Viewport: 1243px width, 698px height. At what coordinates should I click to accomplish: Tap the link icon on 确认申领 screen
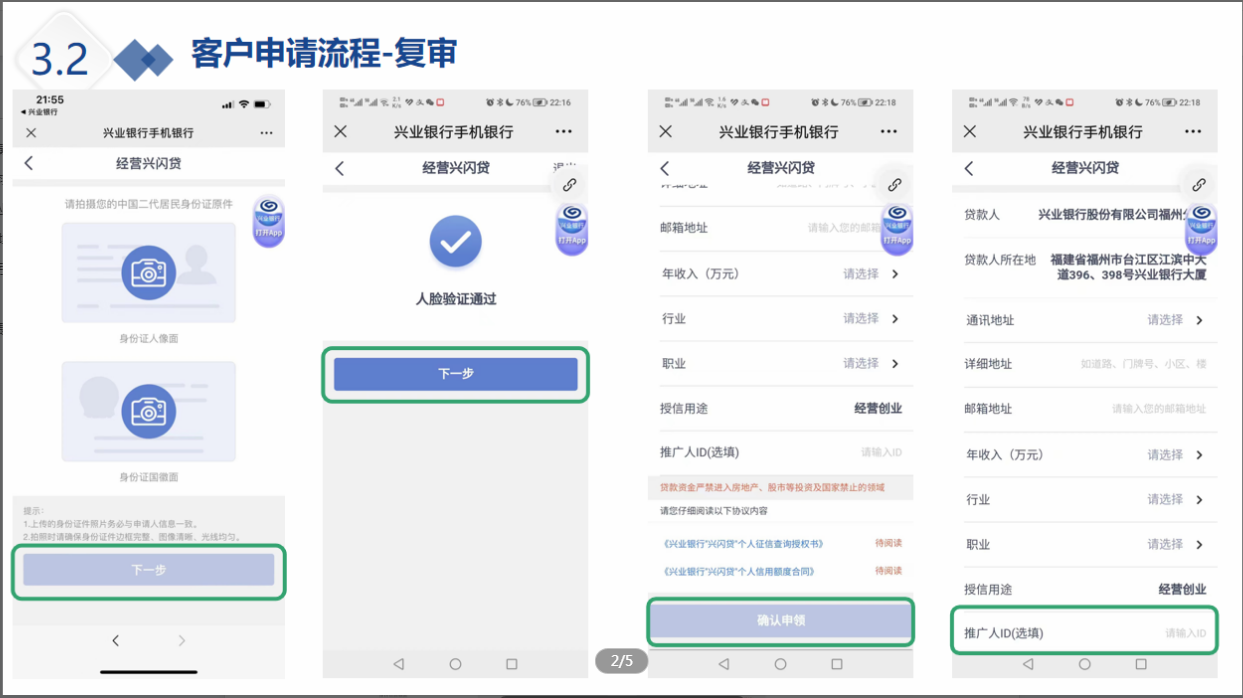[x=894, y=185]
